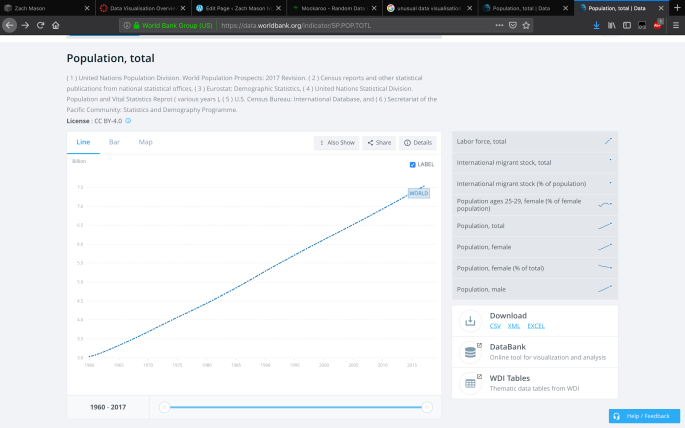
Task: Download data as EXCEL
Action: pyautogui.click(x=536, y=326)
